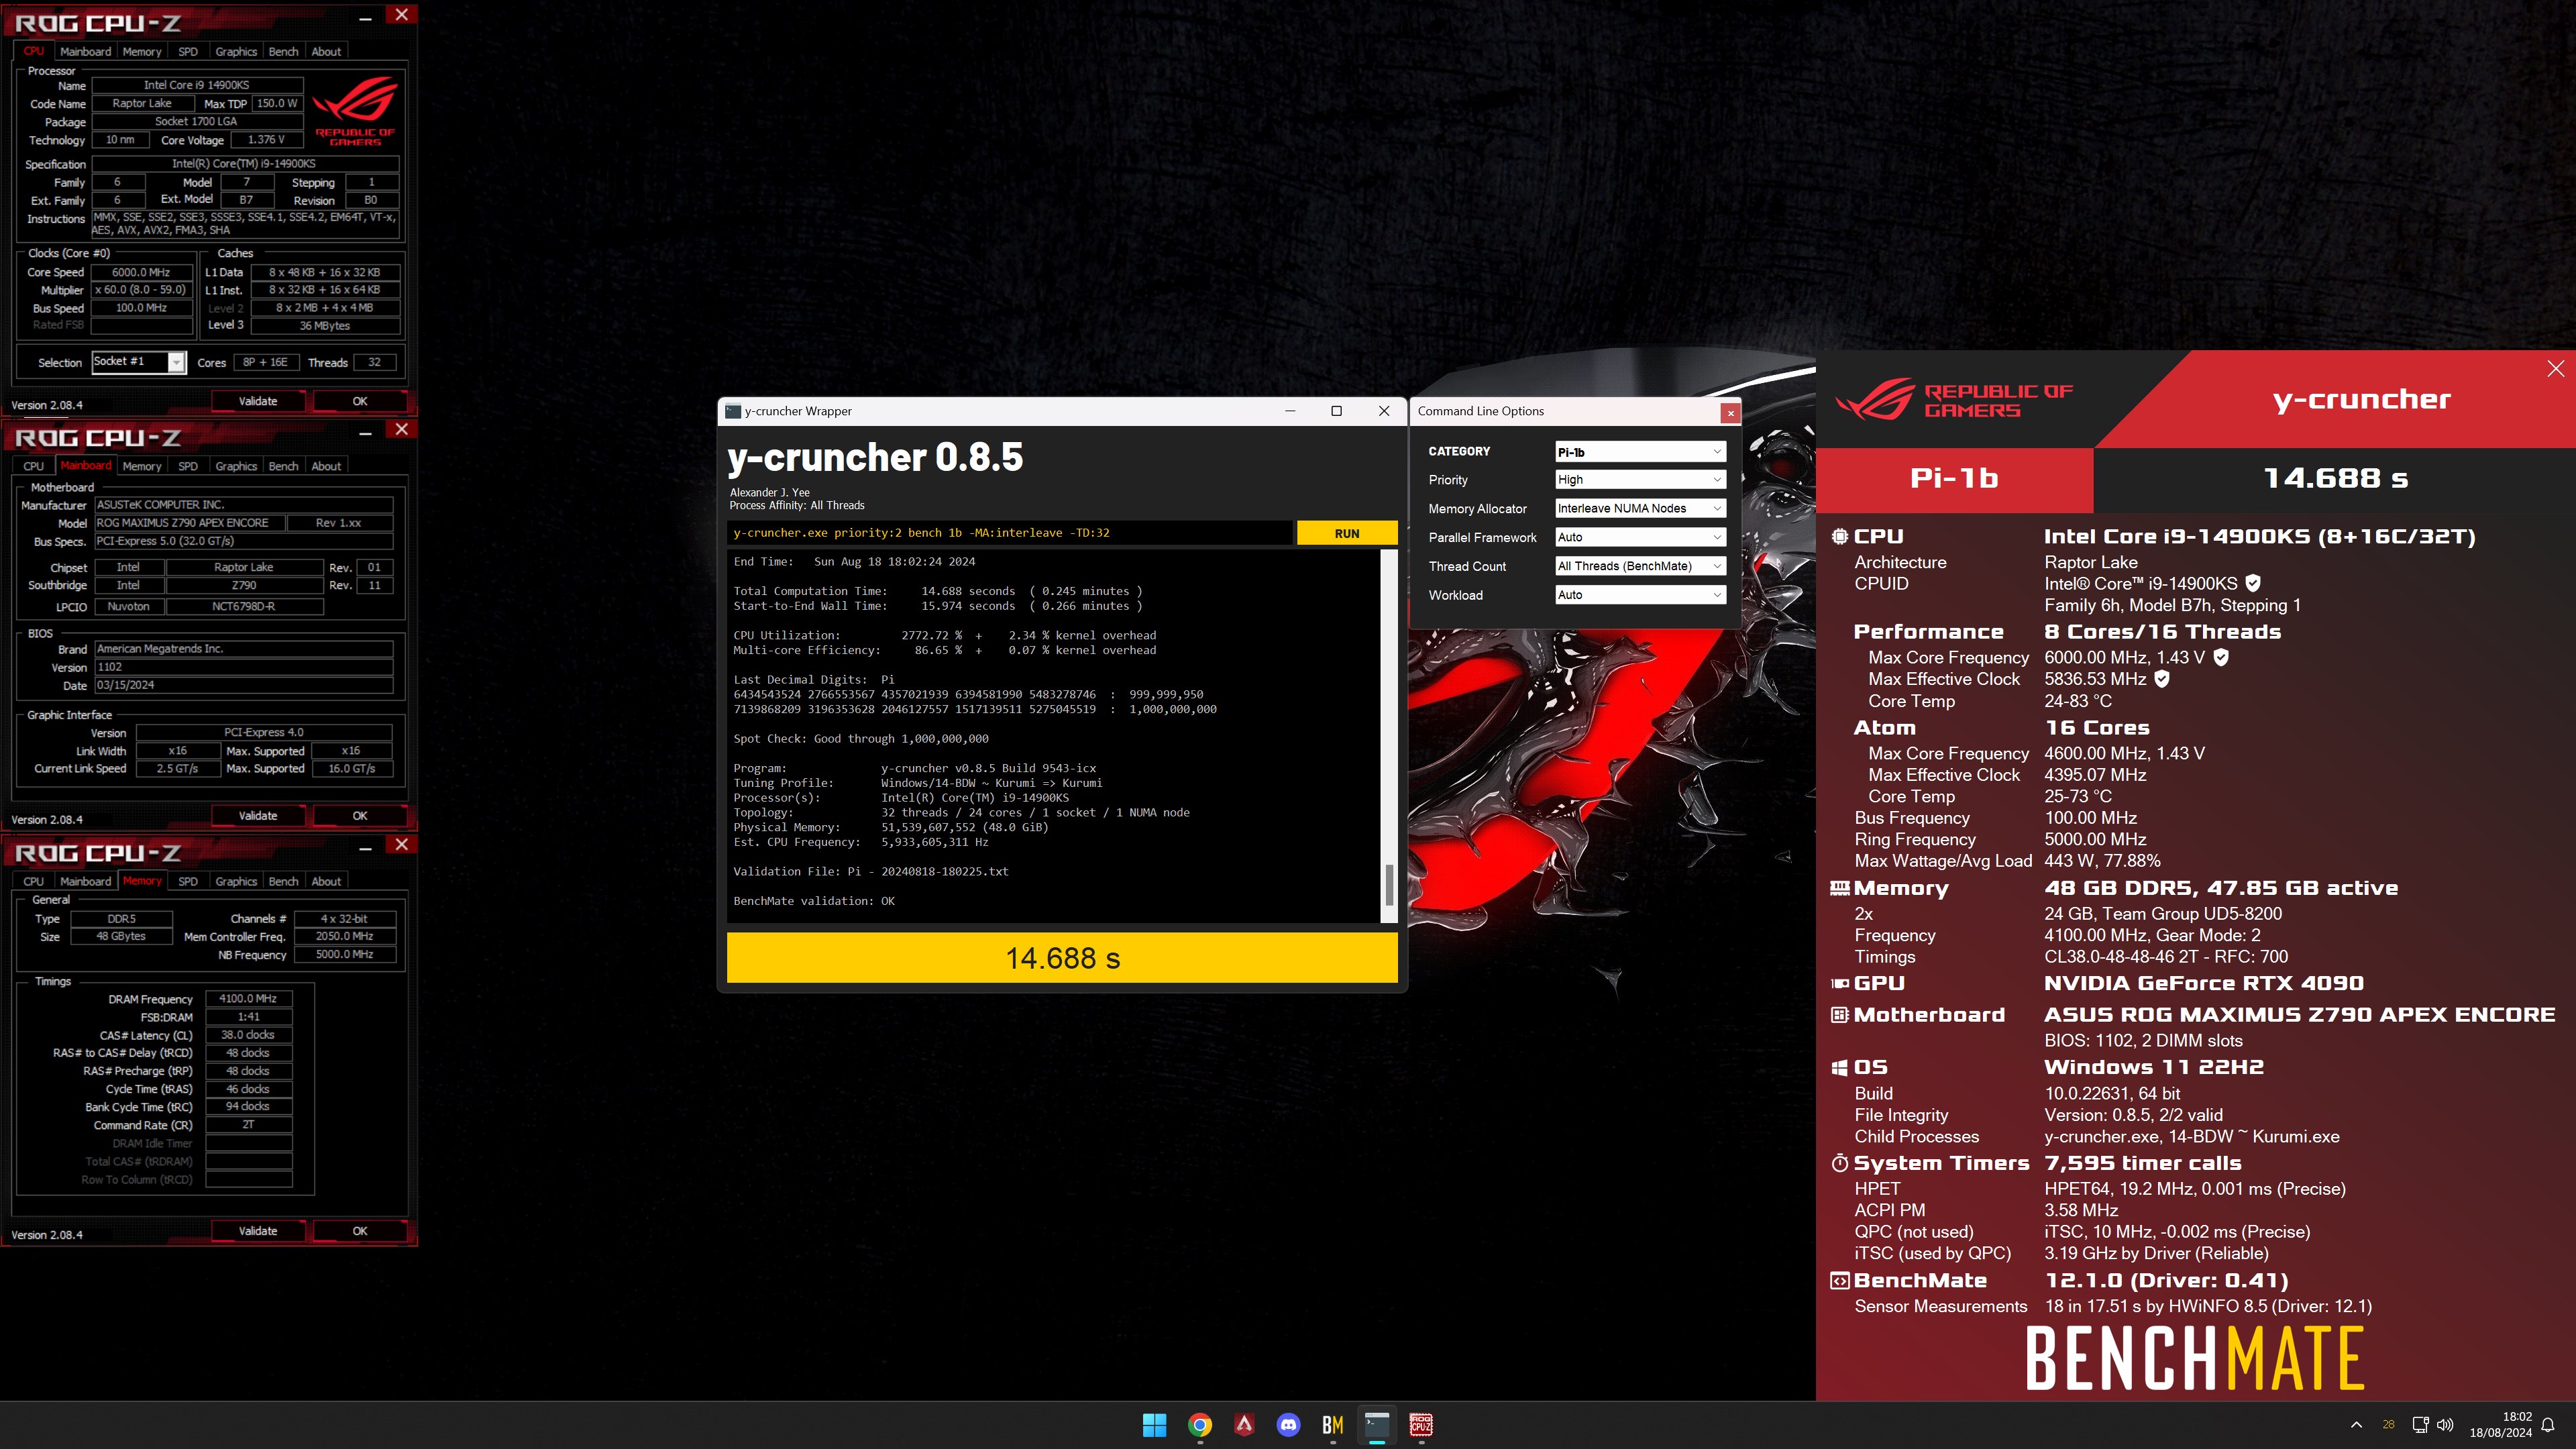Open SPD tab in bottom CPU-Z window
Viewport: 2576px width, 1449px height.
(x=187, y=881)
